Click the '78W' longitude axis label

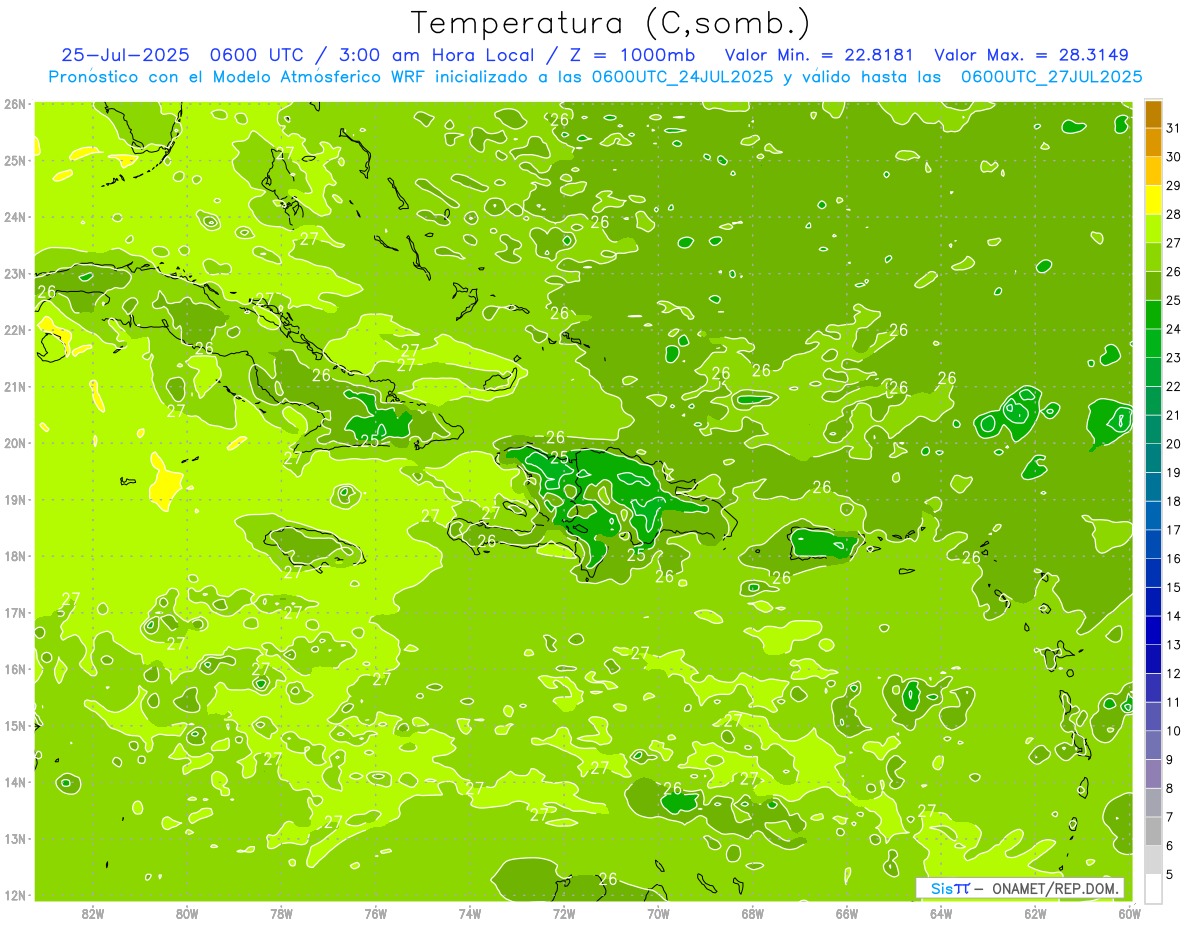tap(281, 913)
